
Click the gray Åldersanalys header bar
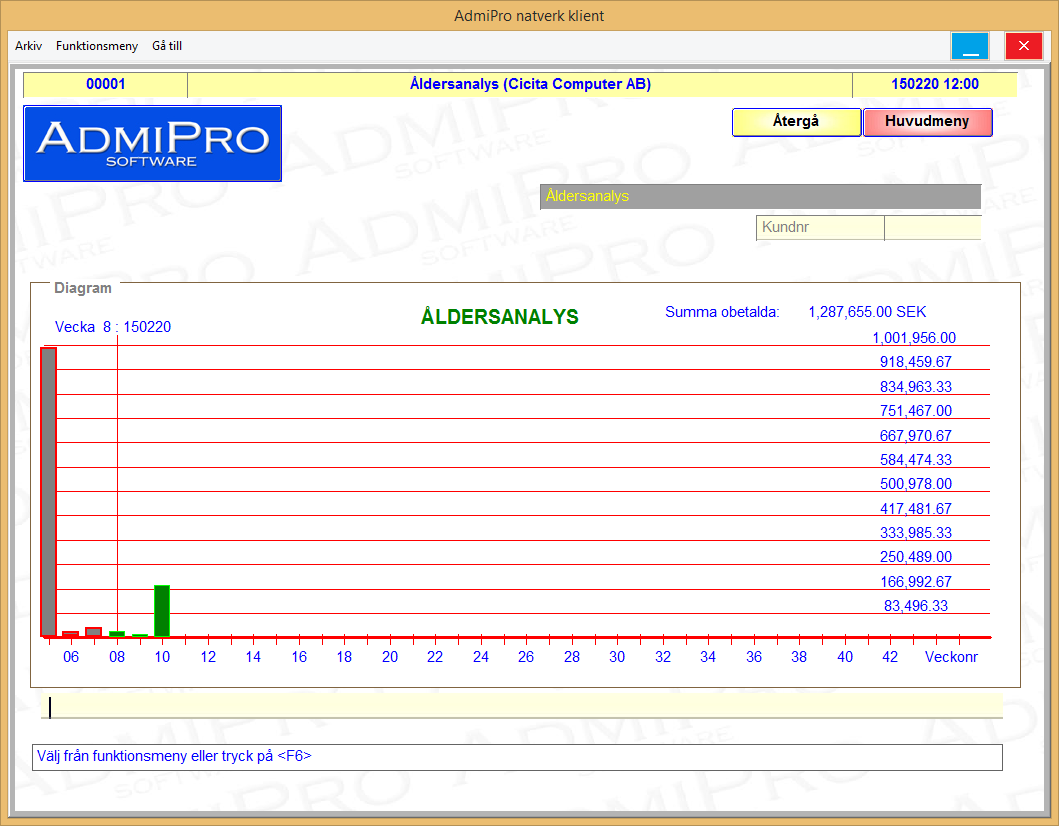(x=760, y=196)
